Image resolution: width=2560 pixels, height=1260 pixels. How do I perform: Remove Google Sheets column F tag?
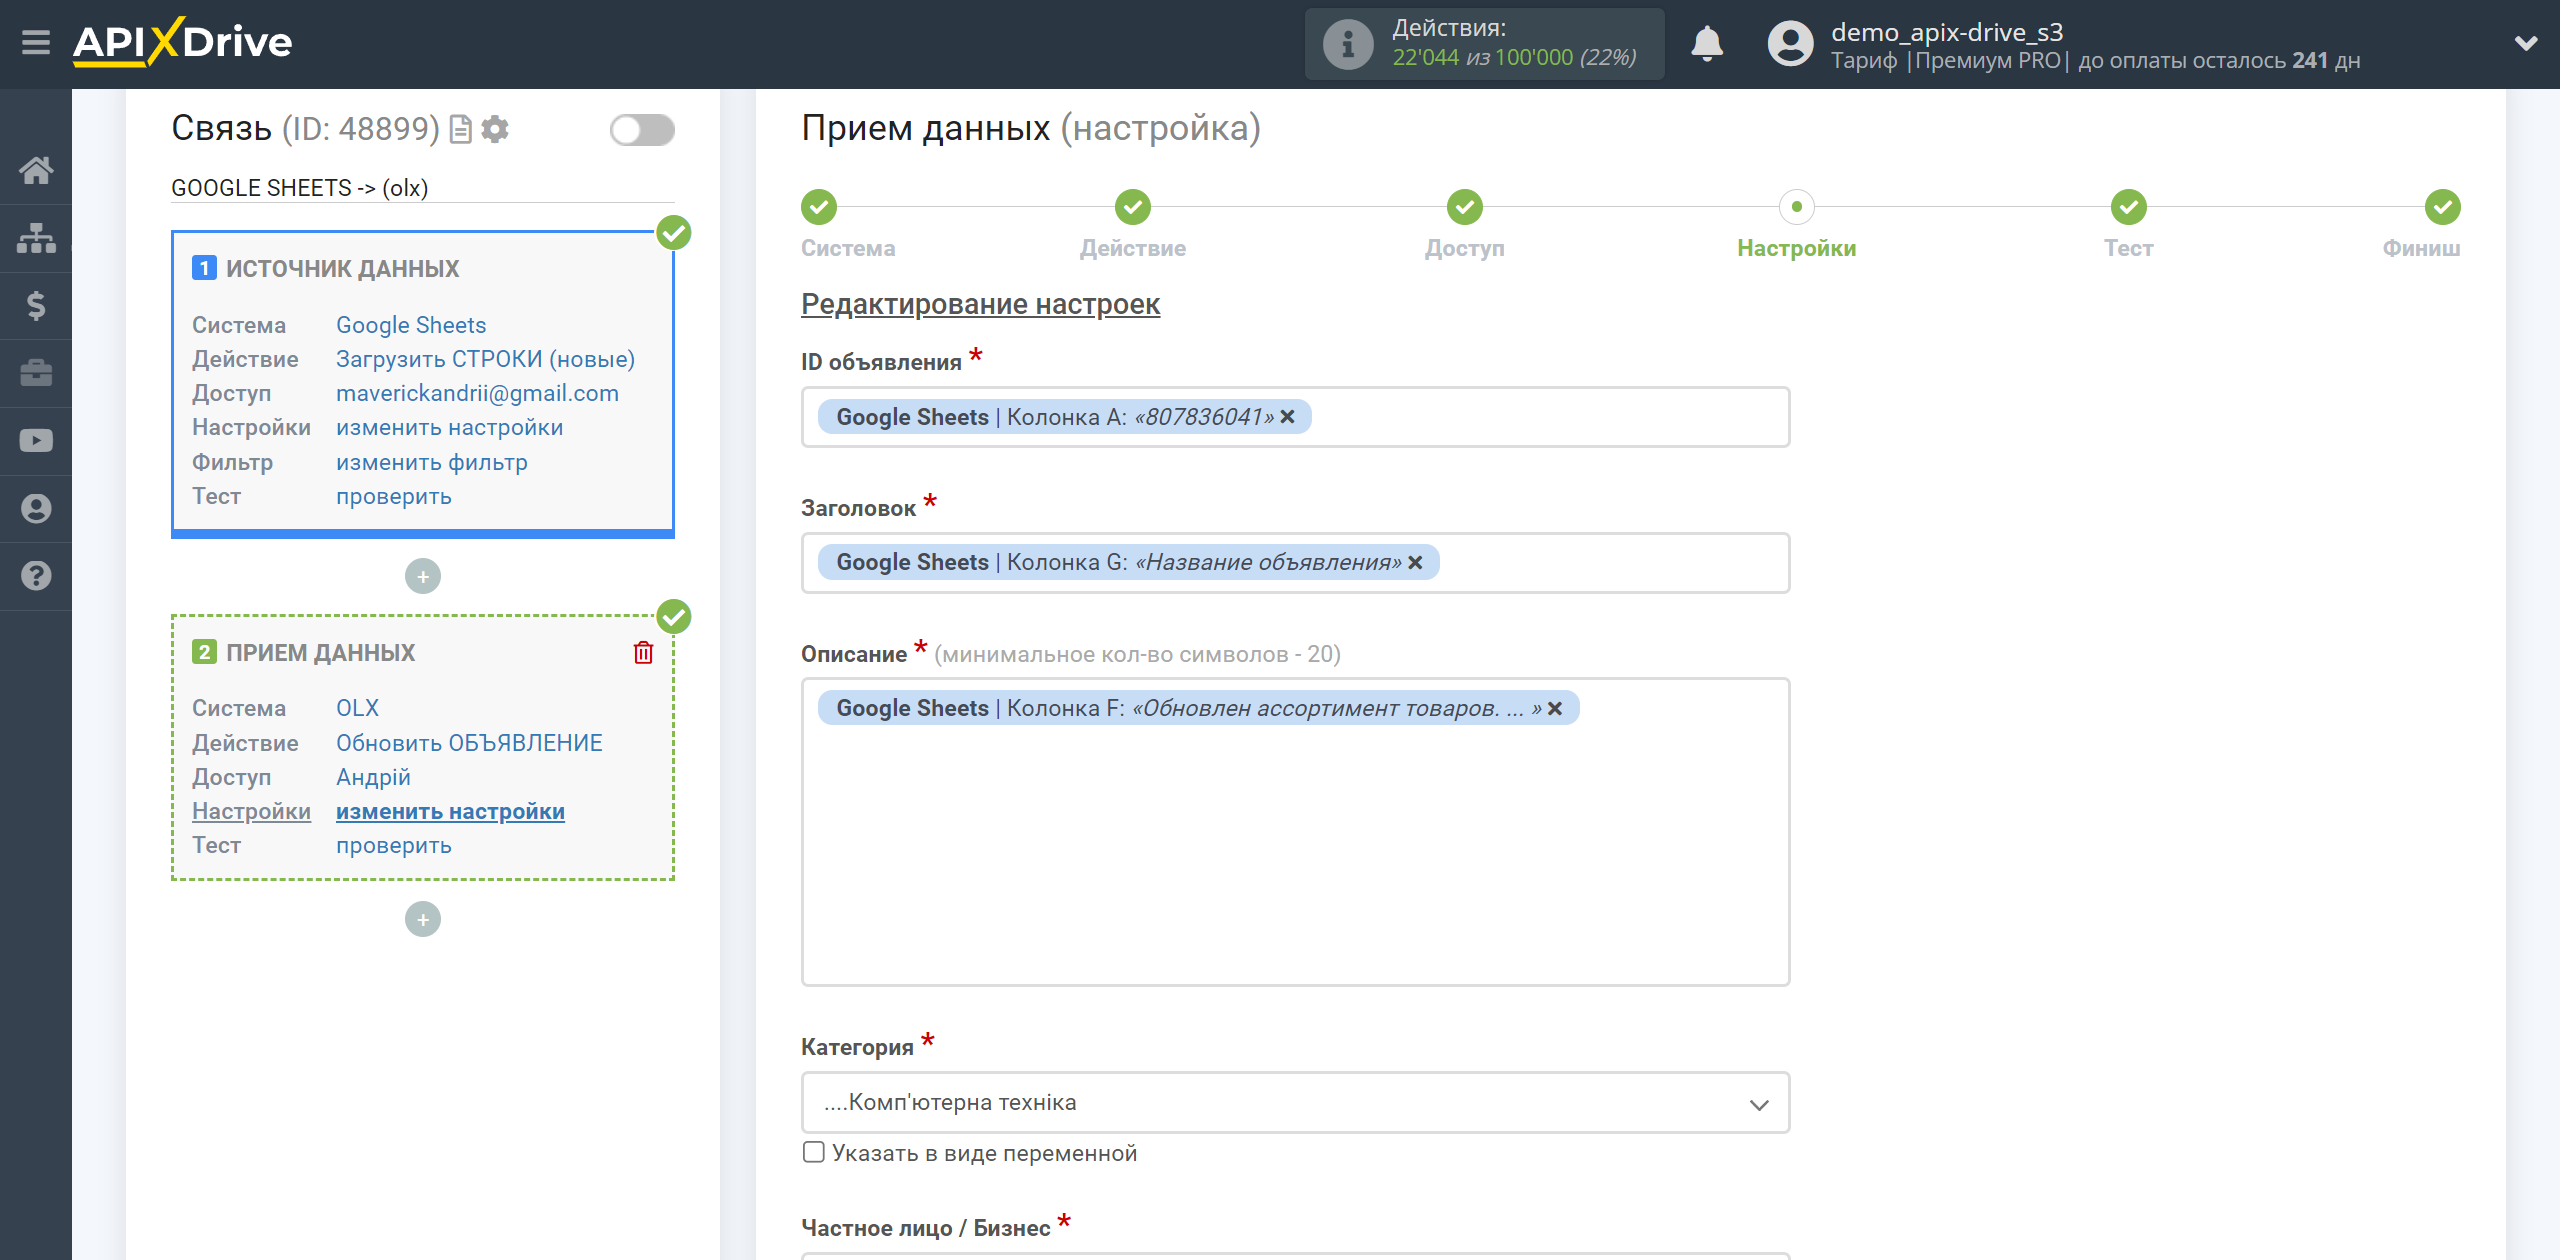[1555, 709]
